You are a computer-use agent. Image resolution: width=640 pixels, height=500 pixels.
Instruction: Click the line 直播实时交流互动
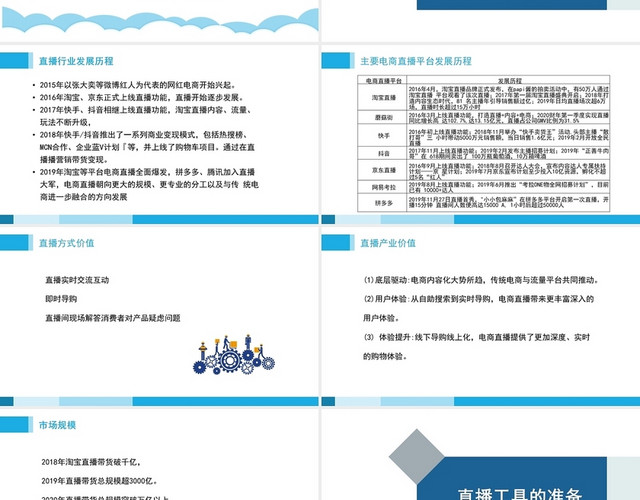coord(77,280)
